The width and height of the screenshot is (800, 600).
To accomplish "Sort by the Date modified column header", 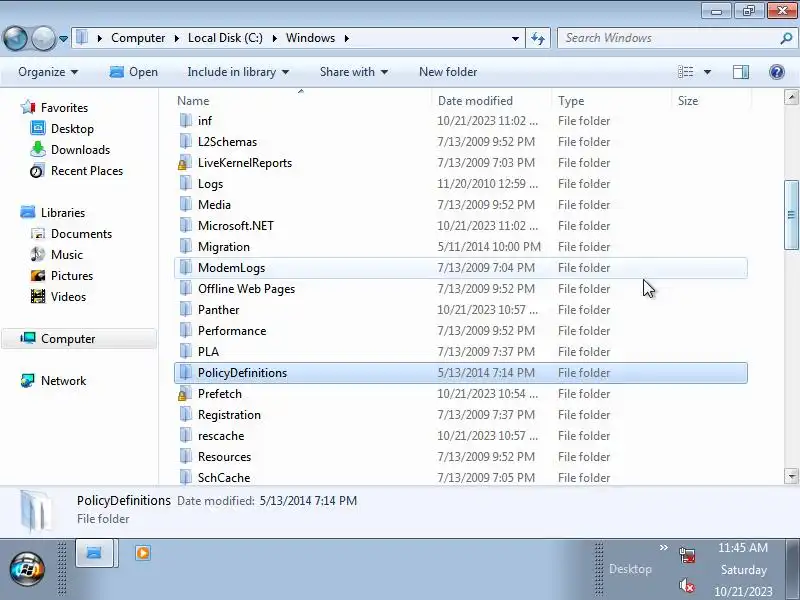I will [x=492, y=101].
